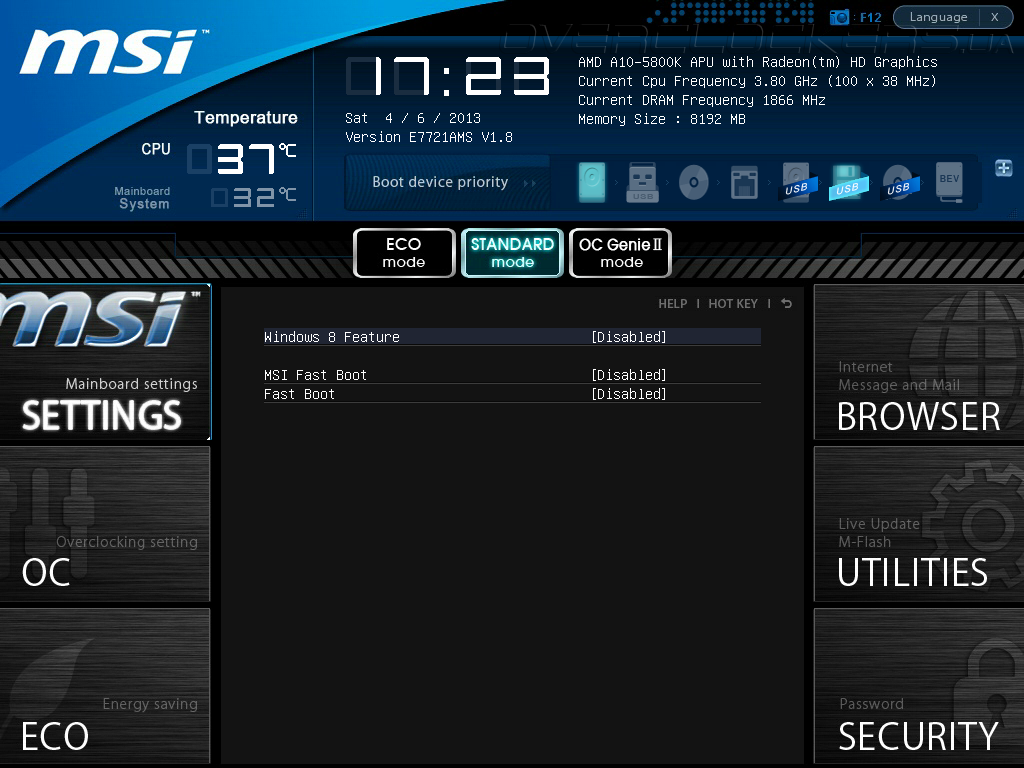Viewport: 1024px width, 768px height.
Task: Click the Current DRAM Frequency 1866 MHz text
Action: [702, 100]
